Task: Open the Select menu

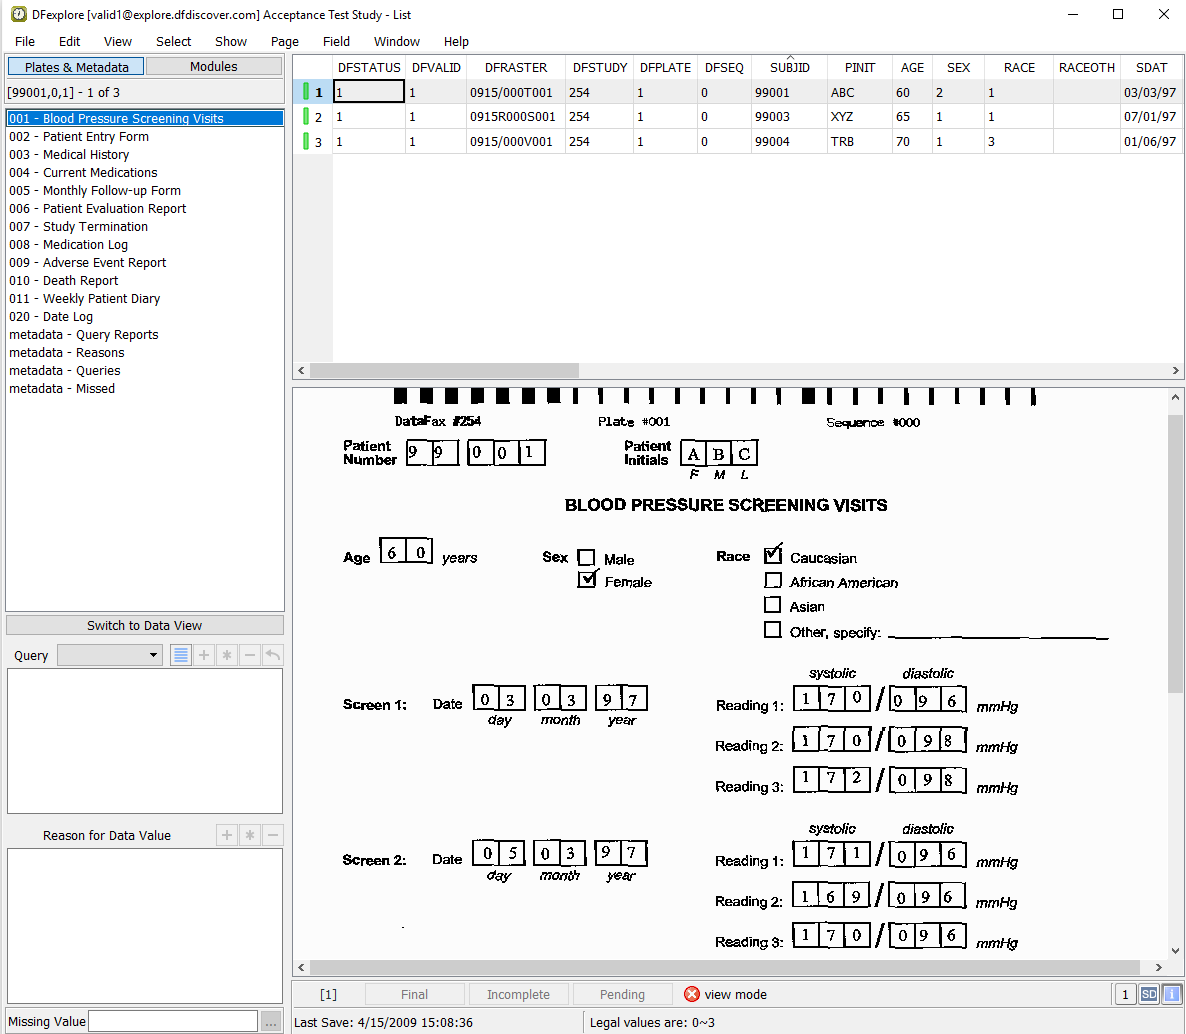Action: pos(173,41)
